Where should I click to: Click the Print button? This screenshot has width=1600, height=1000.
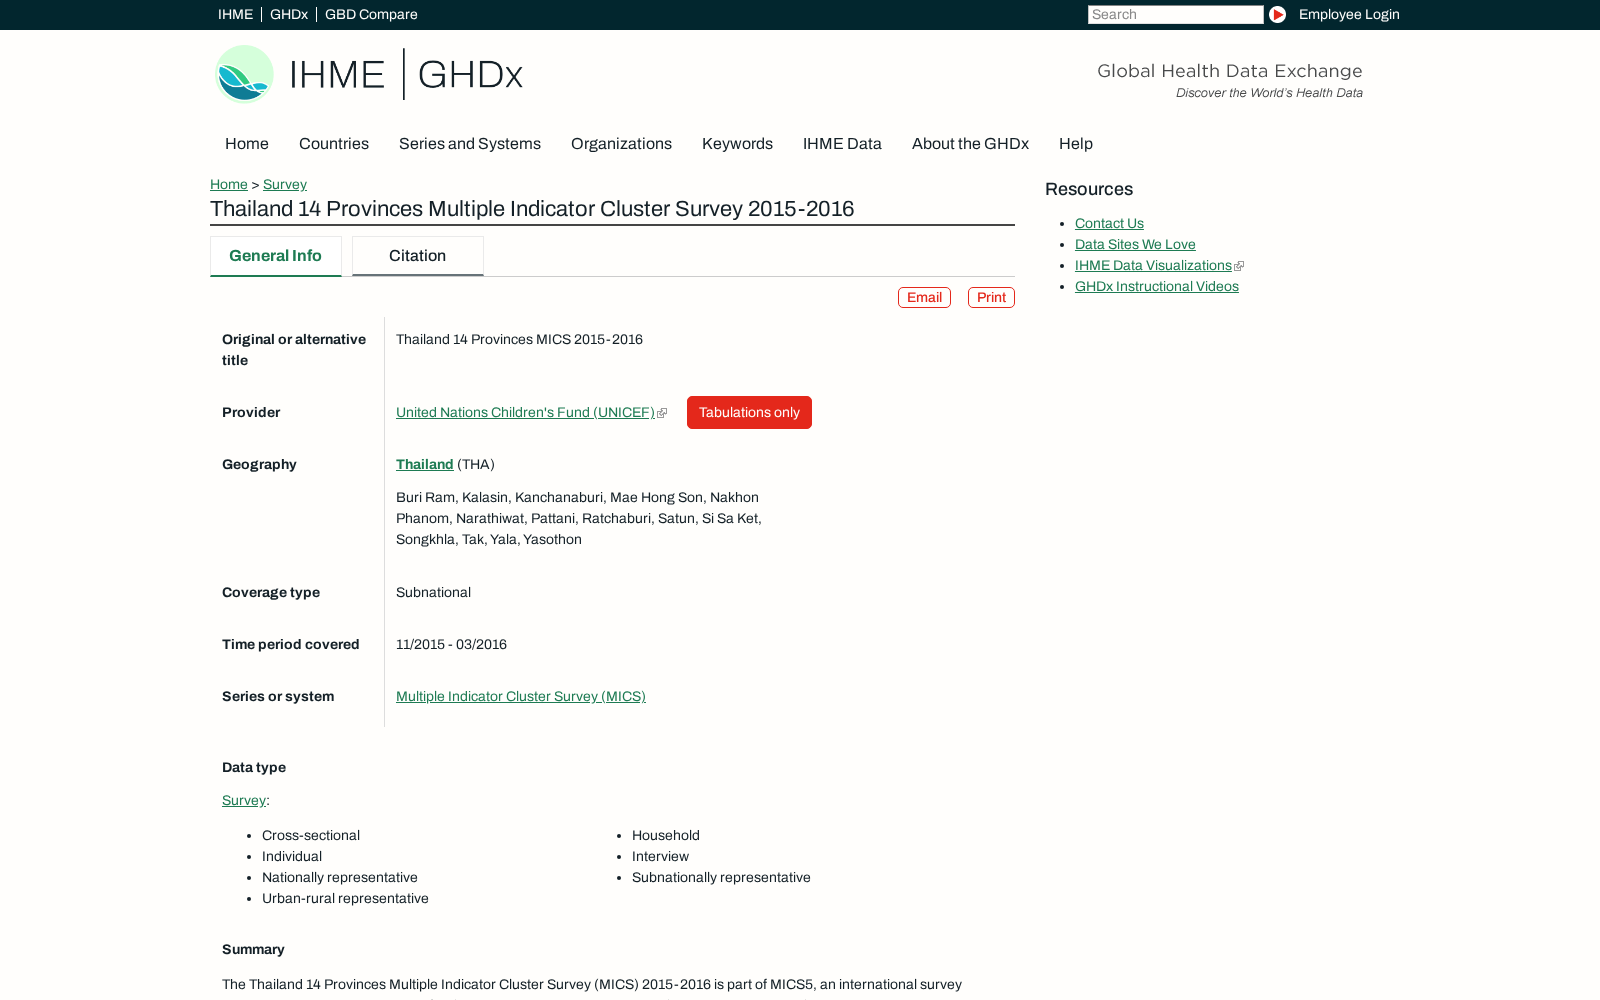[991, 298]
